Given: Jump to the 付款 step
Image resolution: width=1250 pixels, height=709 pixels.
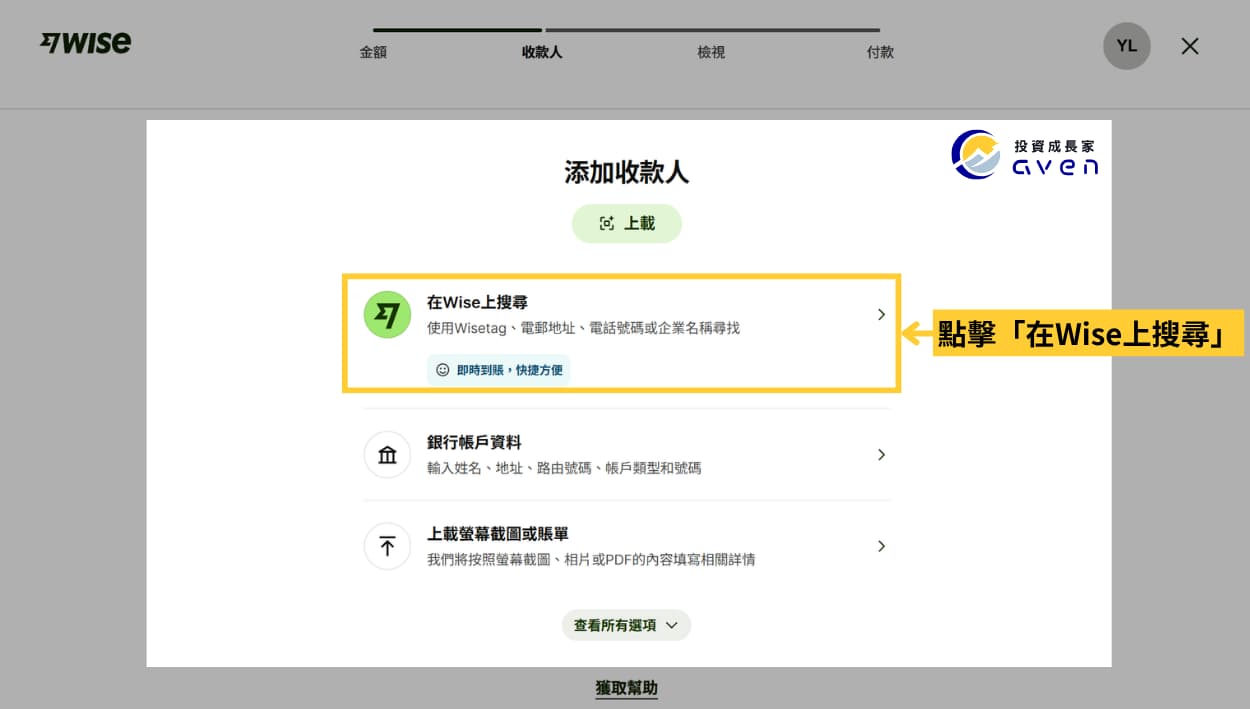Looking at the screenshot, I should coord(880,52).
